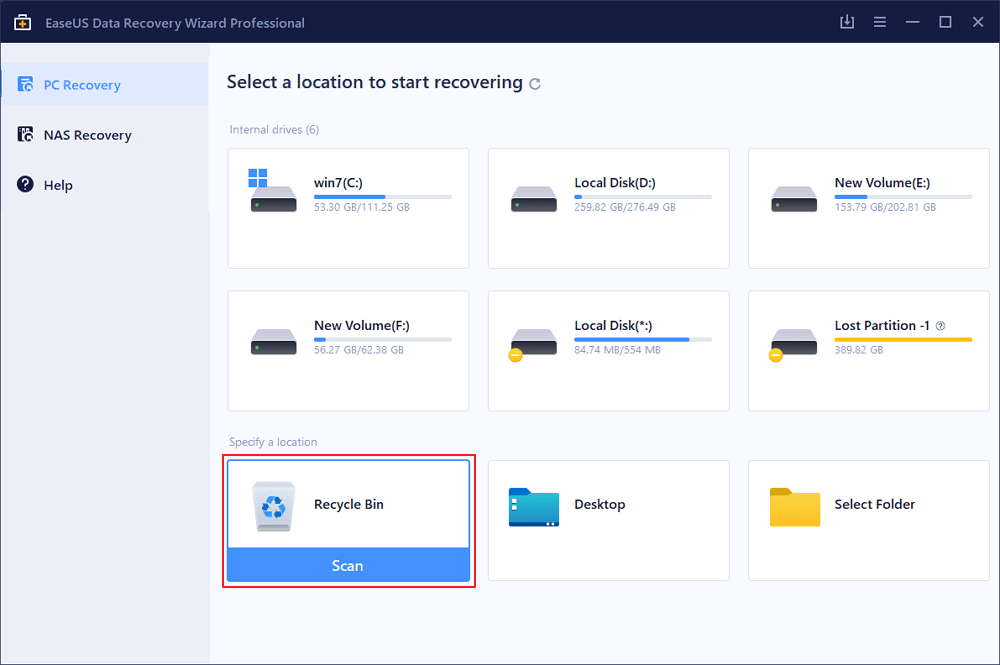This screenshot has height=665, width=1000.
Task: Select the Local Disk(*:) partition
Action: pyautogui.click(x=608, y=351)
